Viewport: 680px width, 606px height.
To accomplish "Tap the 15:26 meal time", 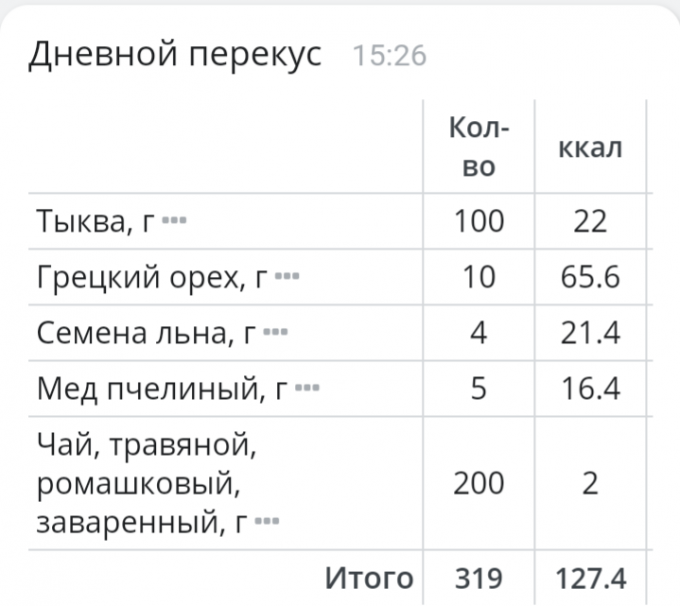I will click(x=390, y=56).
